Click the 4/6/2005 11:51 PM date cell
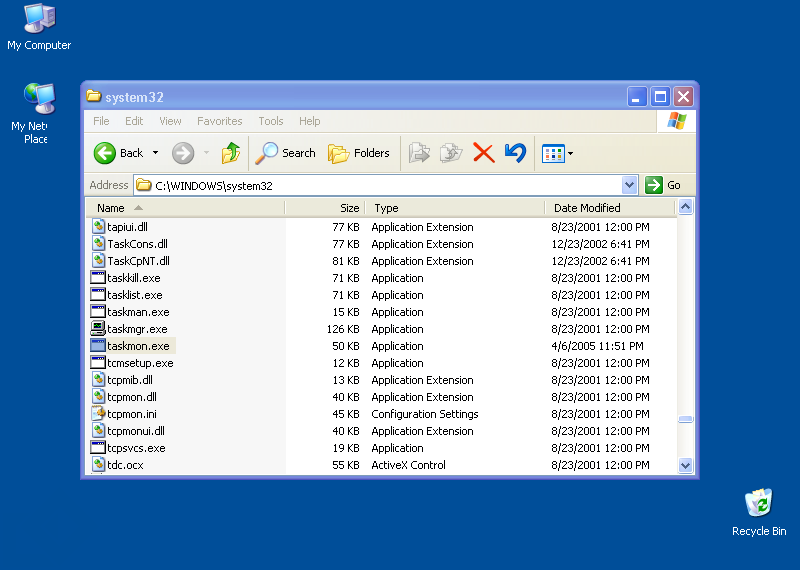 click(597, 346)
